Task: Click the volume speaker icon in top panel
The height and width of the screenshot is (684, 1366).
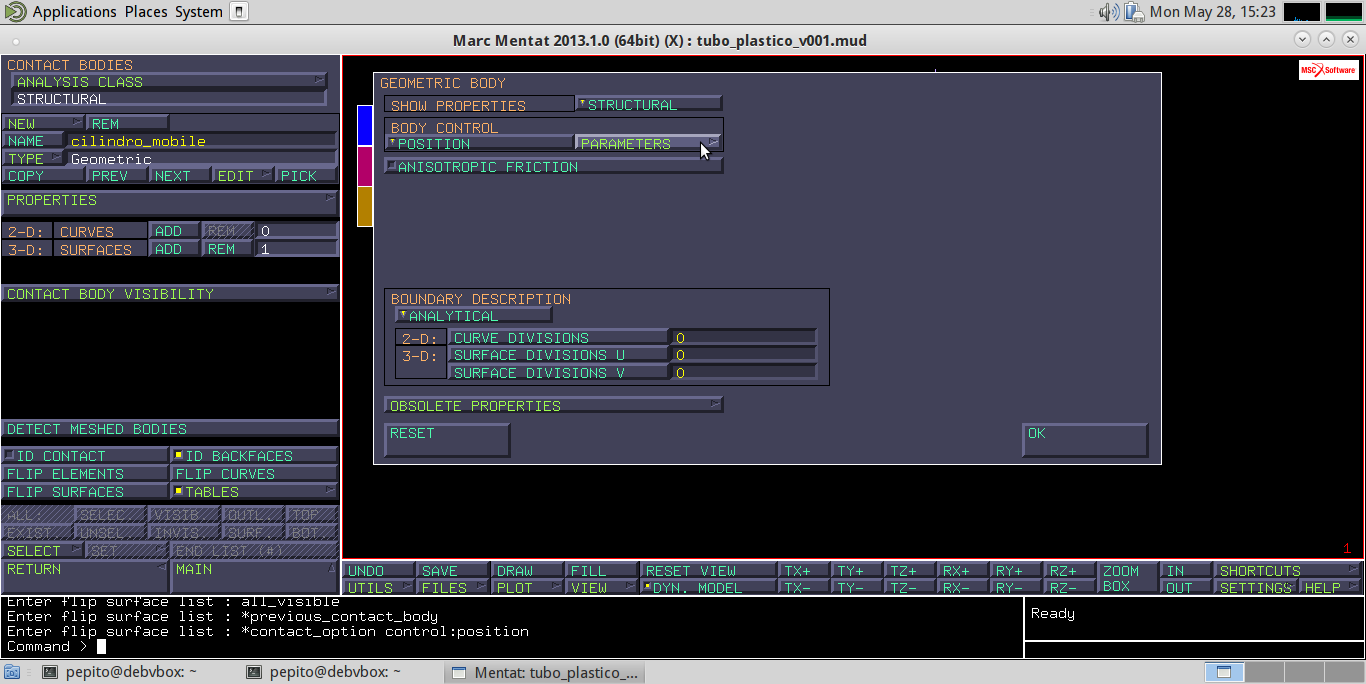Action: 1107,12
